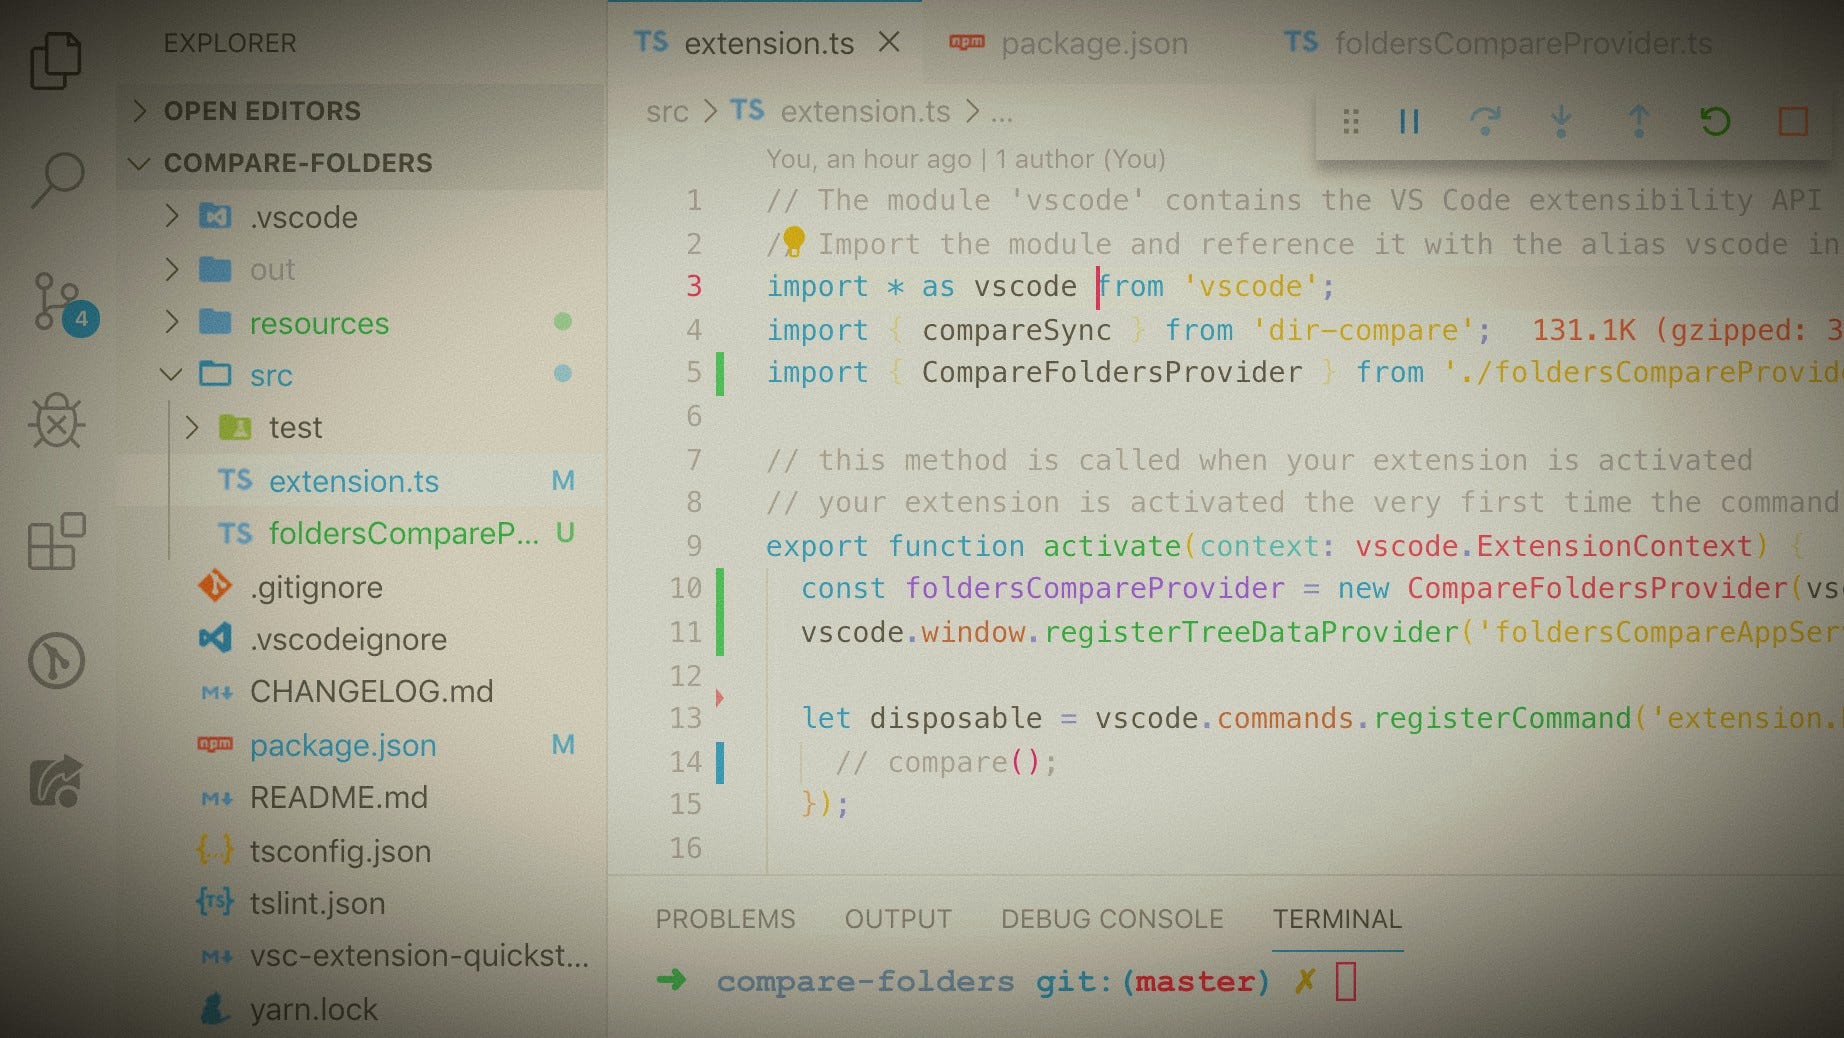Viewport: 1844px width, 1038px height.
Task: Pause the debug session
Action: tap(1409, 122)
